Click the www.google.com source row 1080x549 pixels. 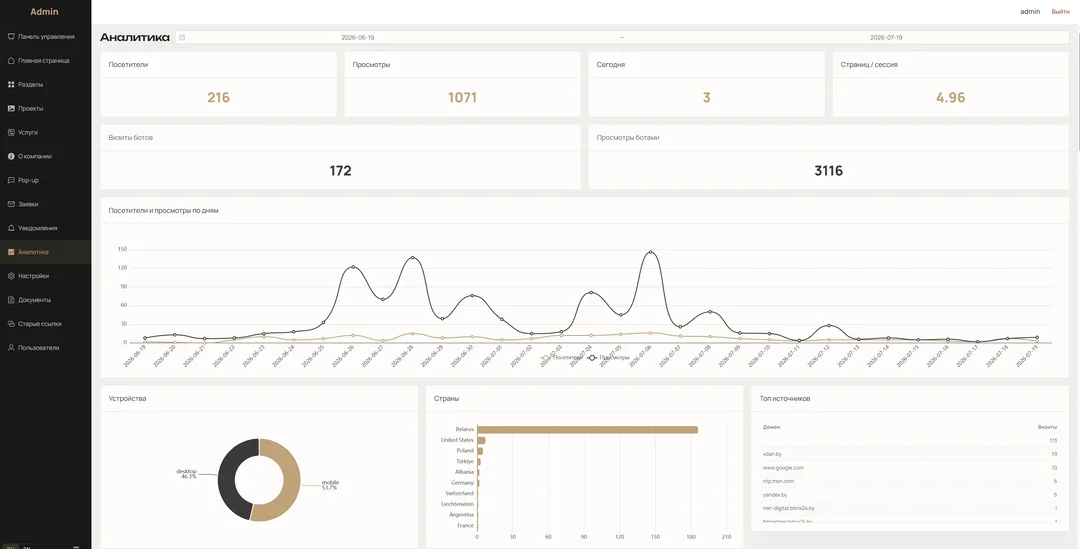click(910, 468)
